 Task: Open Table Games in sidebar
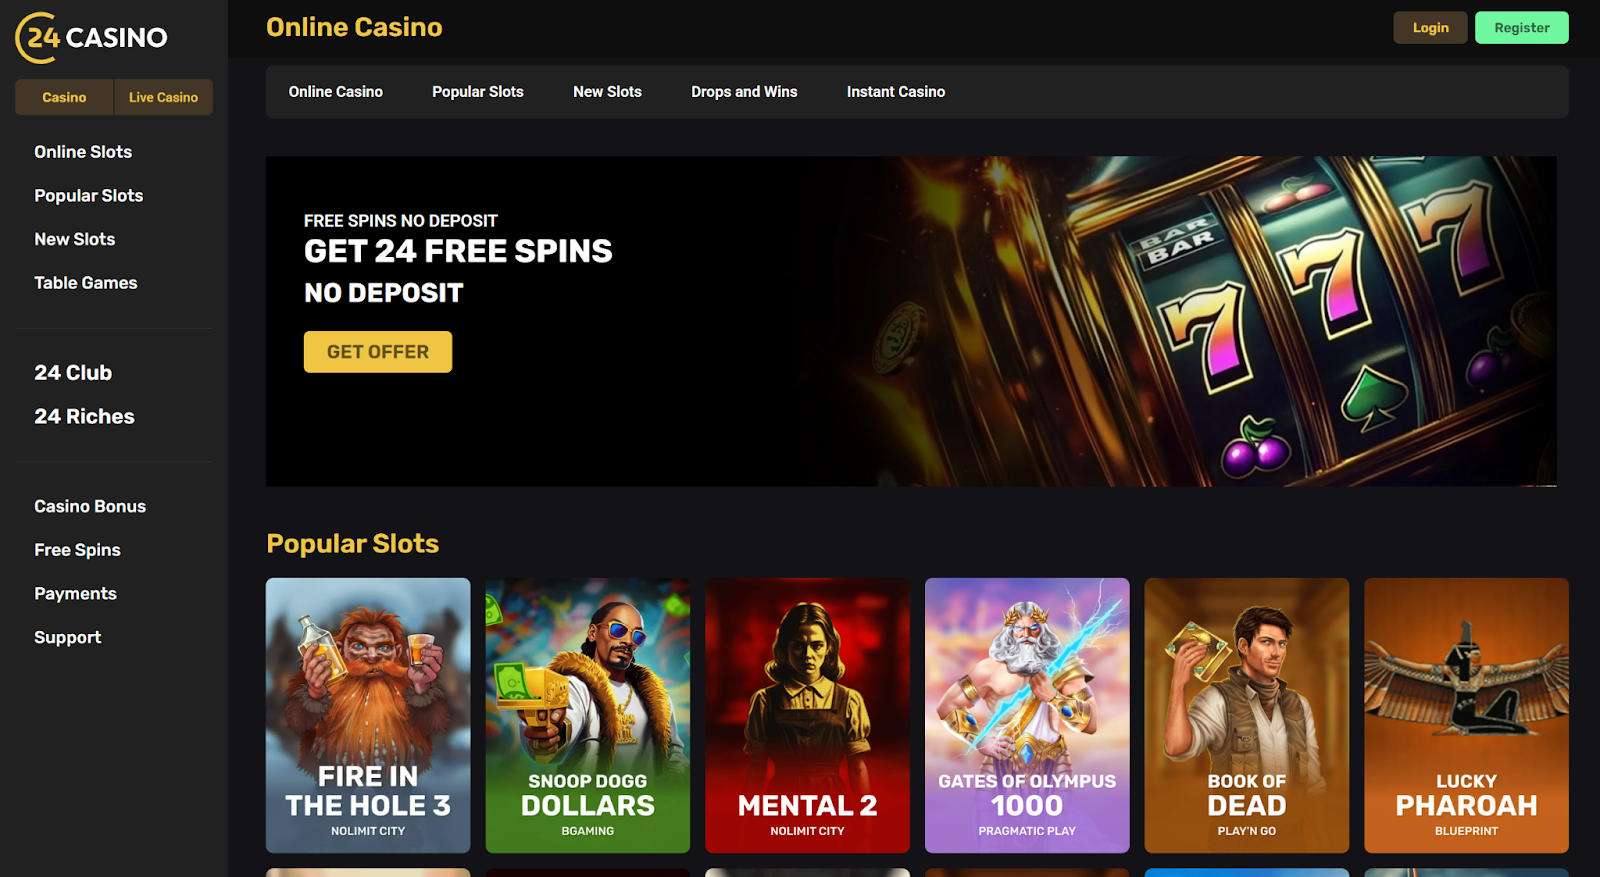(x=86, y=283)
